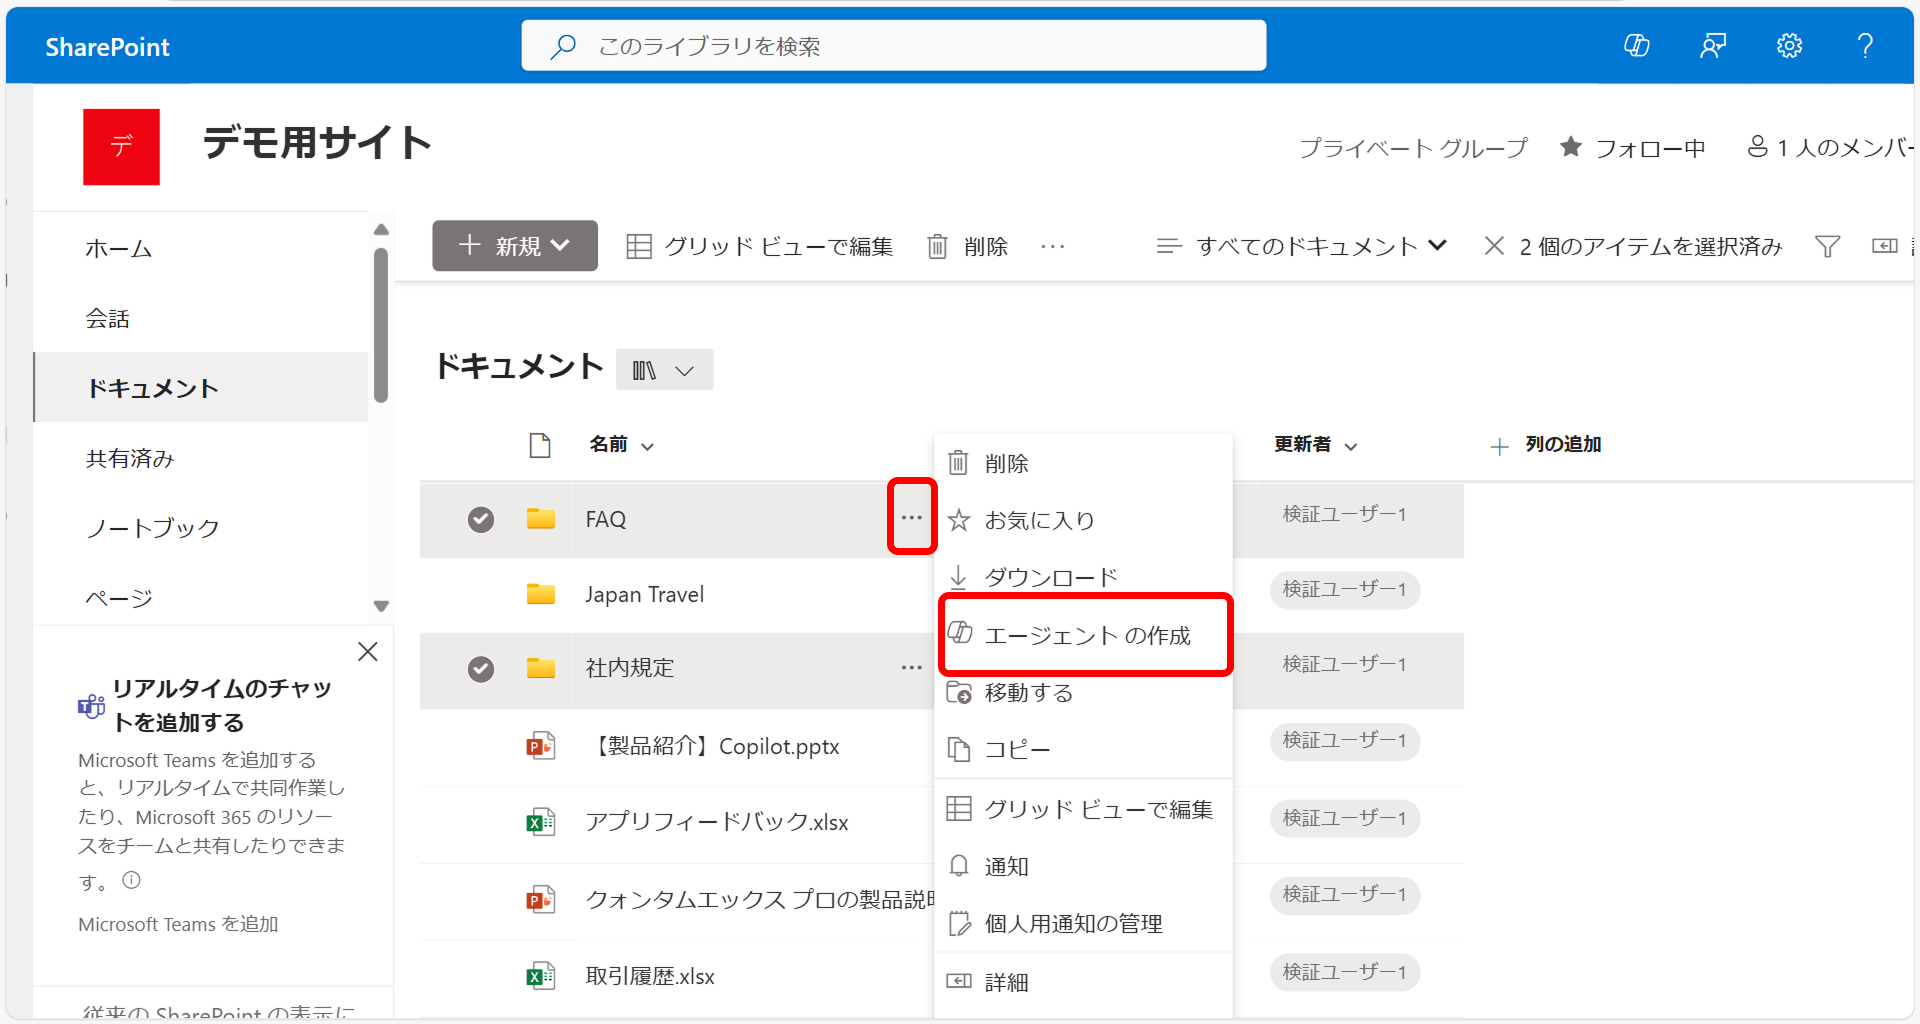Viewport: 1920px width, 1024px height.
Task: Click the PowerPoint icon of クォンタムエックス file
Action: click(541, 899)
